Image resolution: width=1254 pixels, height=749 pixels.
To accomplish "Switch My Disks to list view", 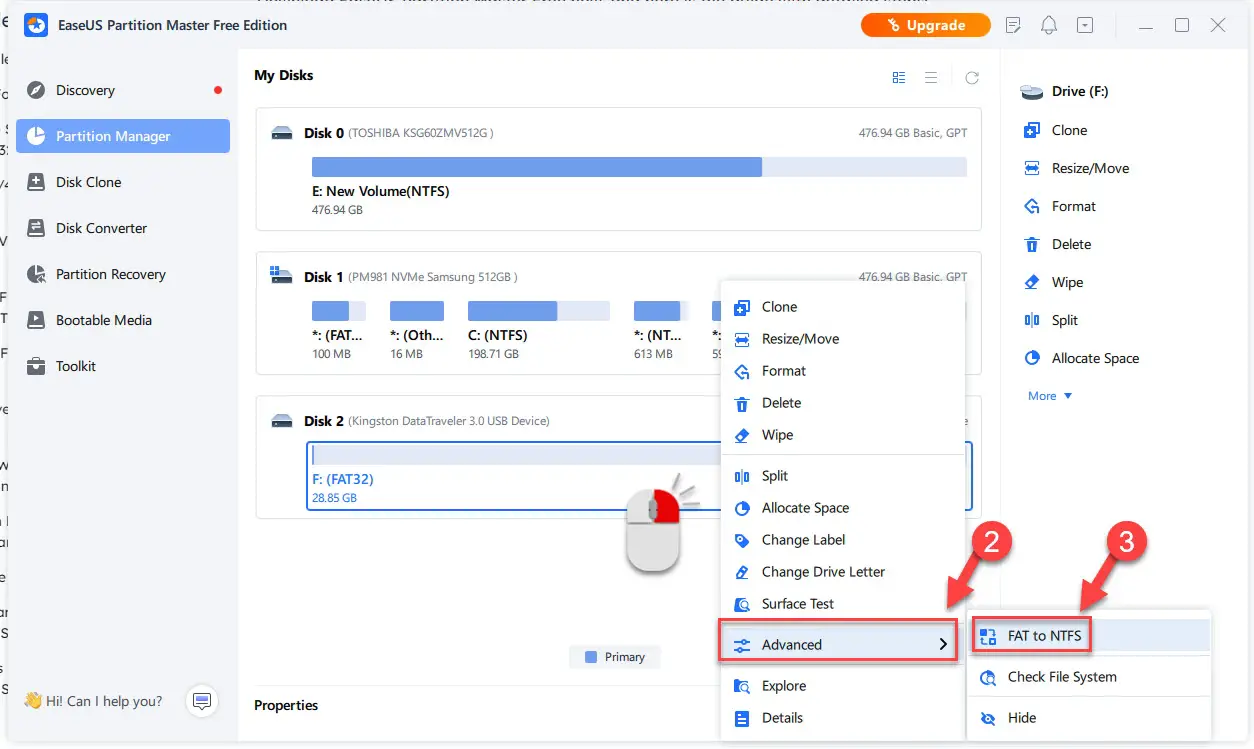I will [x=931, y=77].
